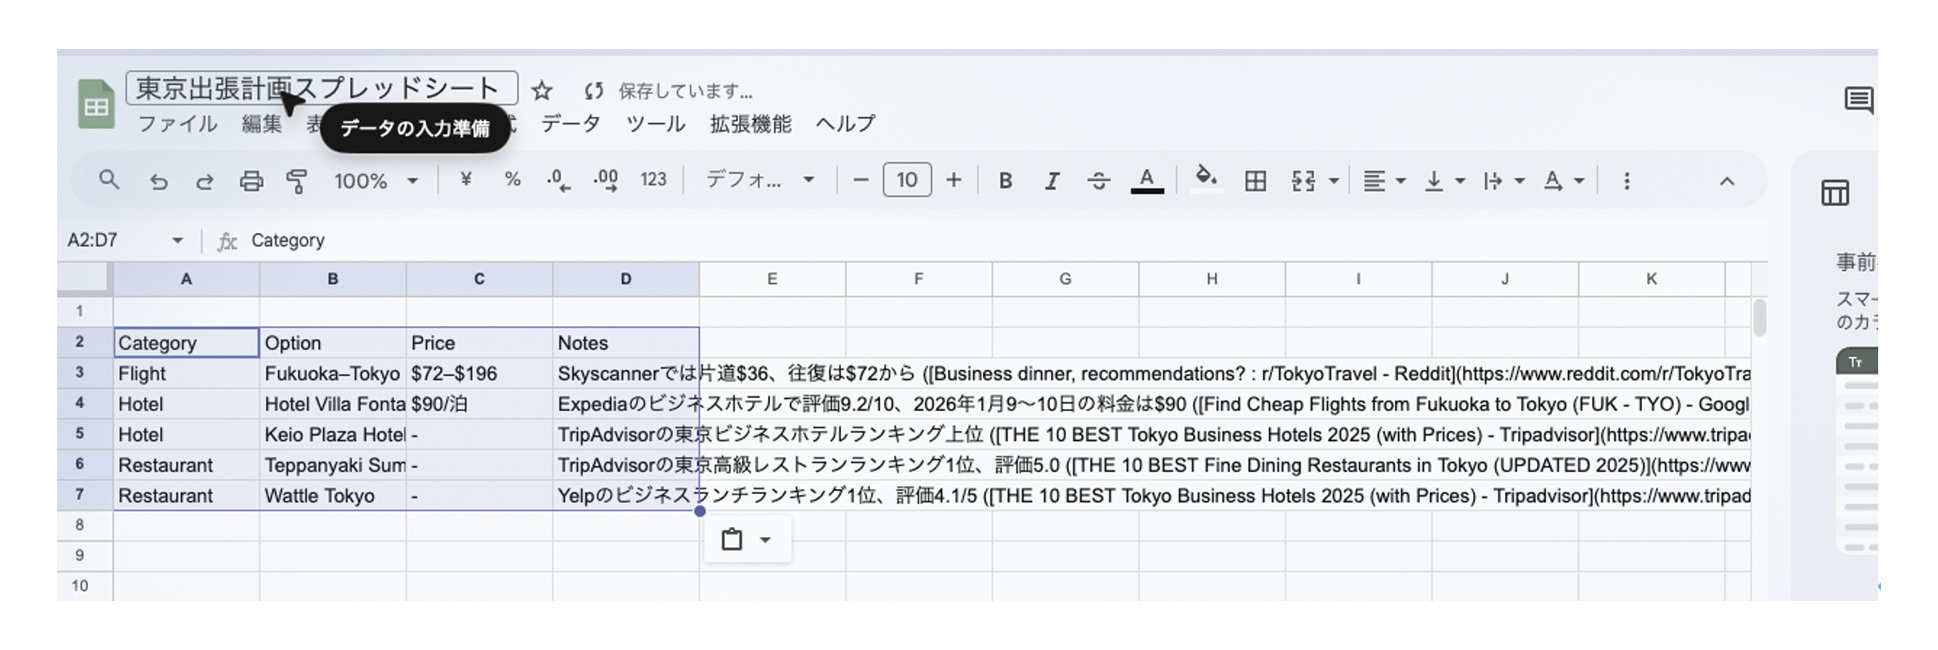
Task: Click the vertical scrollbar thumb
Action: pyautogui.click(x=1759, y=317)
